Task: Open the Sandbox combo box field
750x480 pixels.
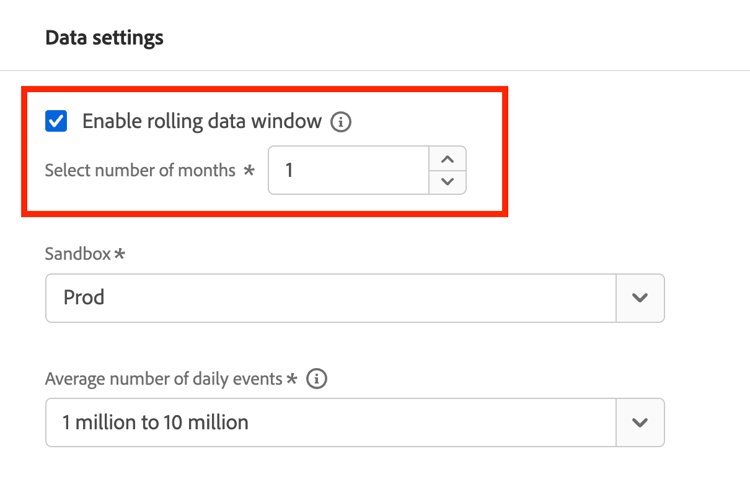Action: click(x=330, y=298)
